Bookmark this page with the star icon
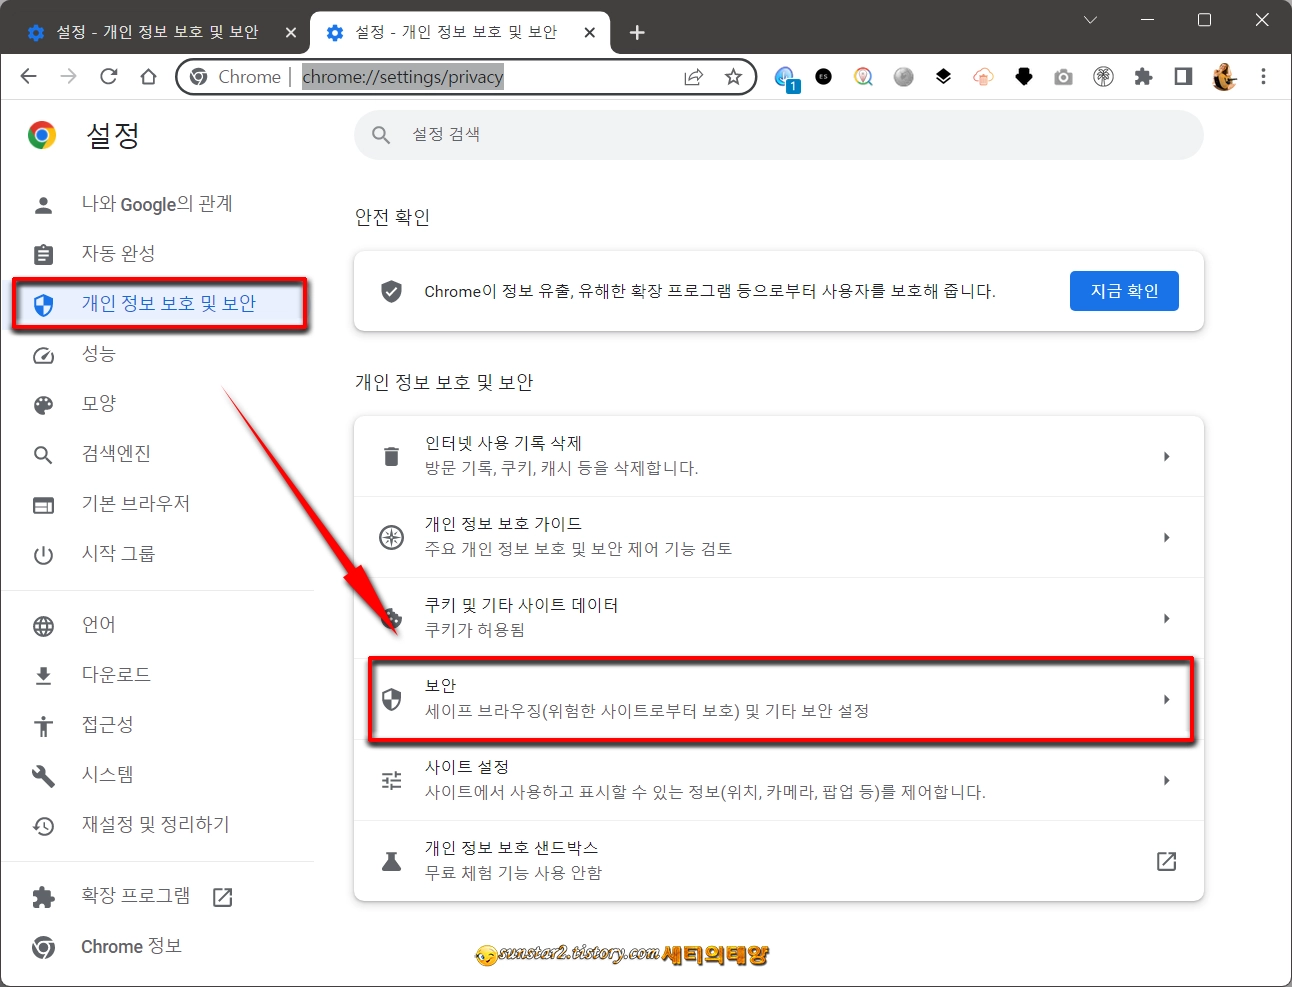 point(733,76)
